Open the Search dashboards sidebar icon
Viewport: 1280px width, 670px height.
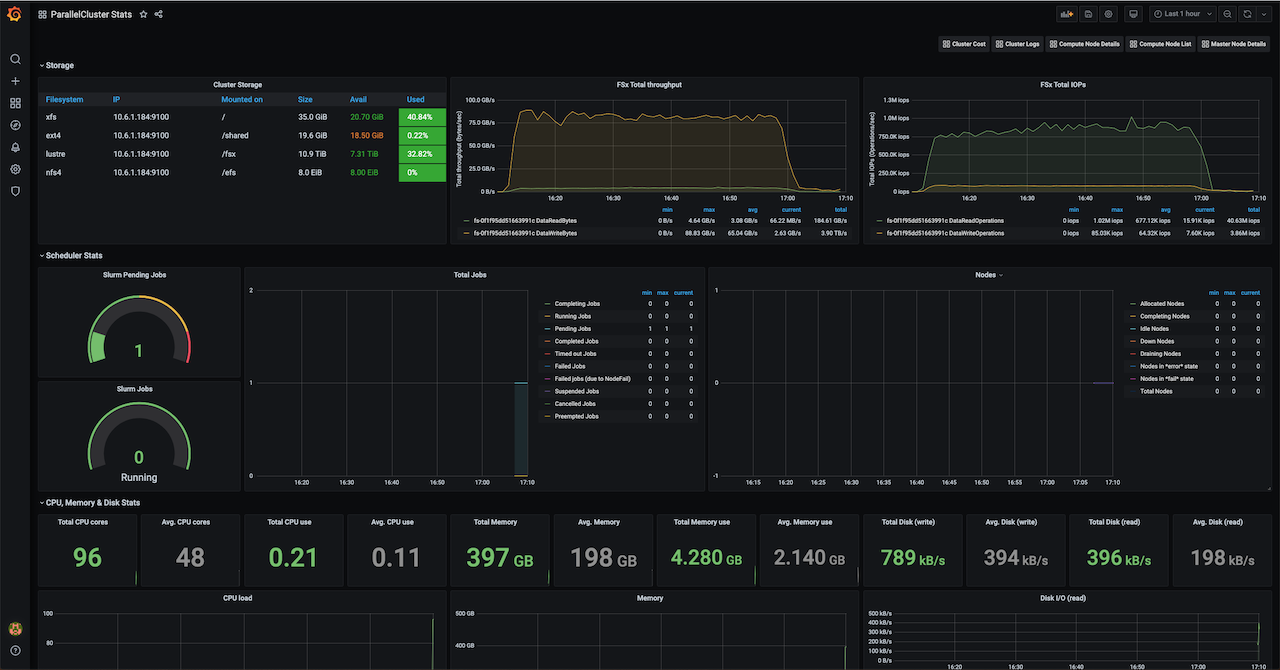pyautogui.click(x=15, y=59)
